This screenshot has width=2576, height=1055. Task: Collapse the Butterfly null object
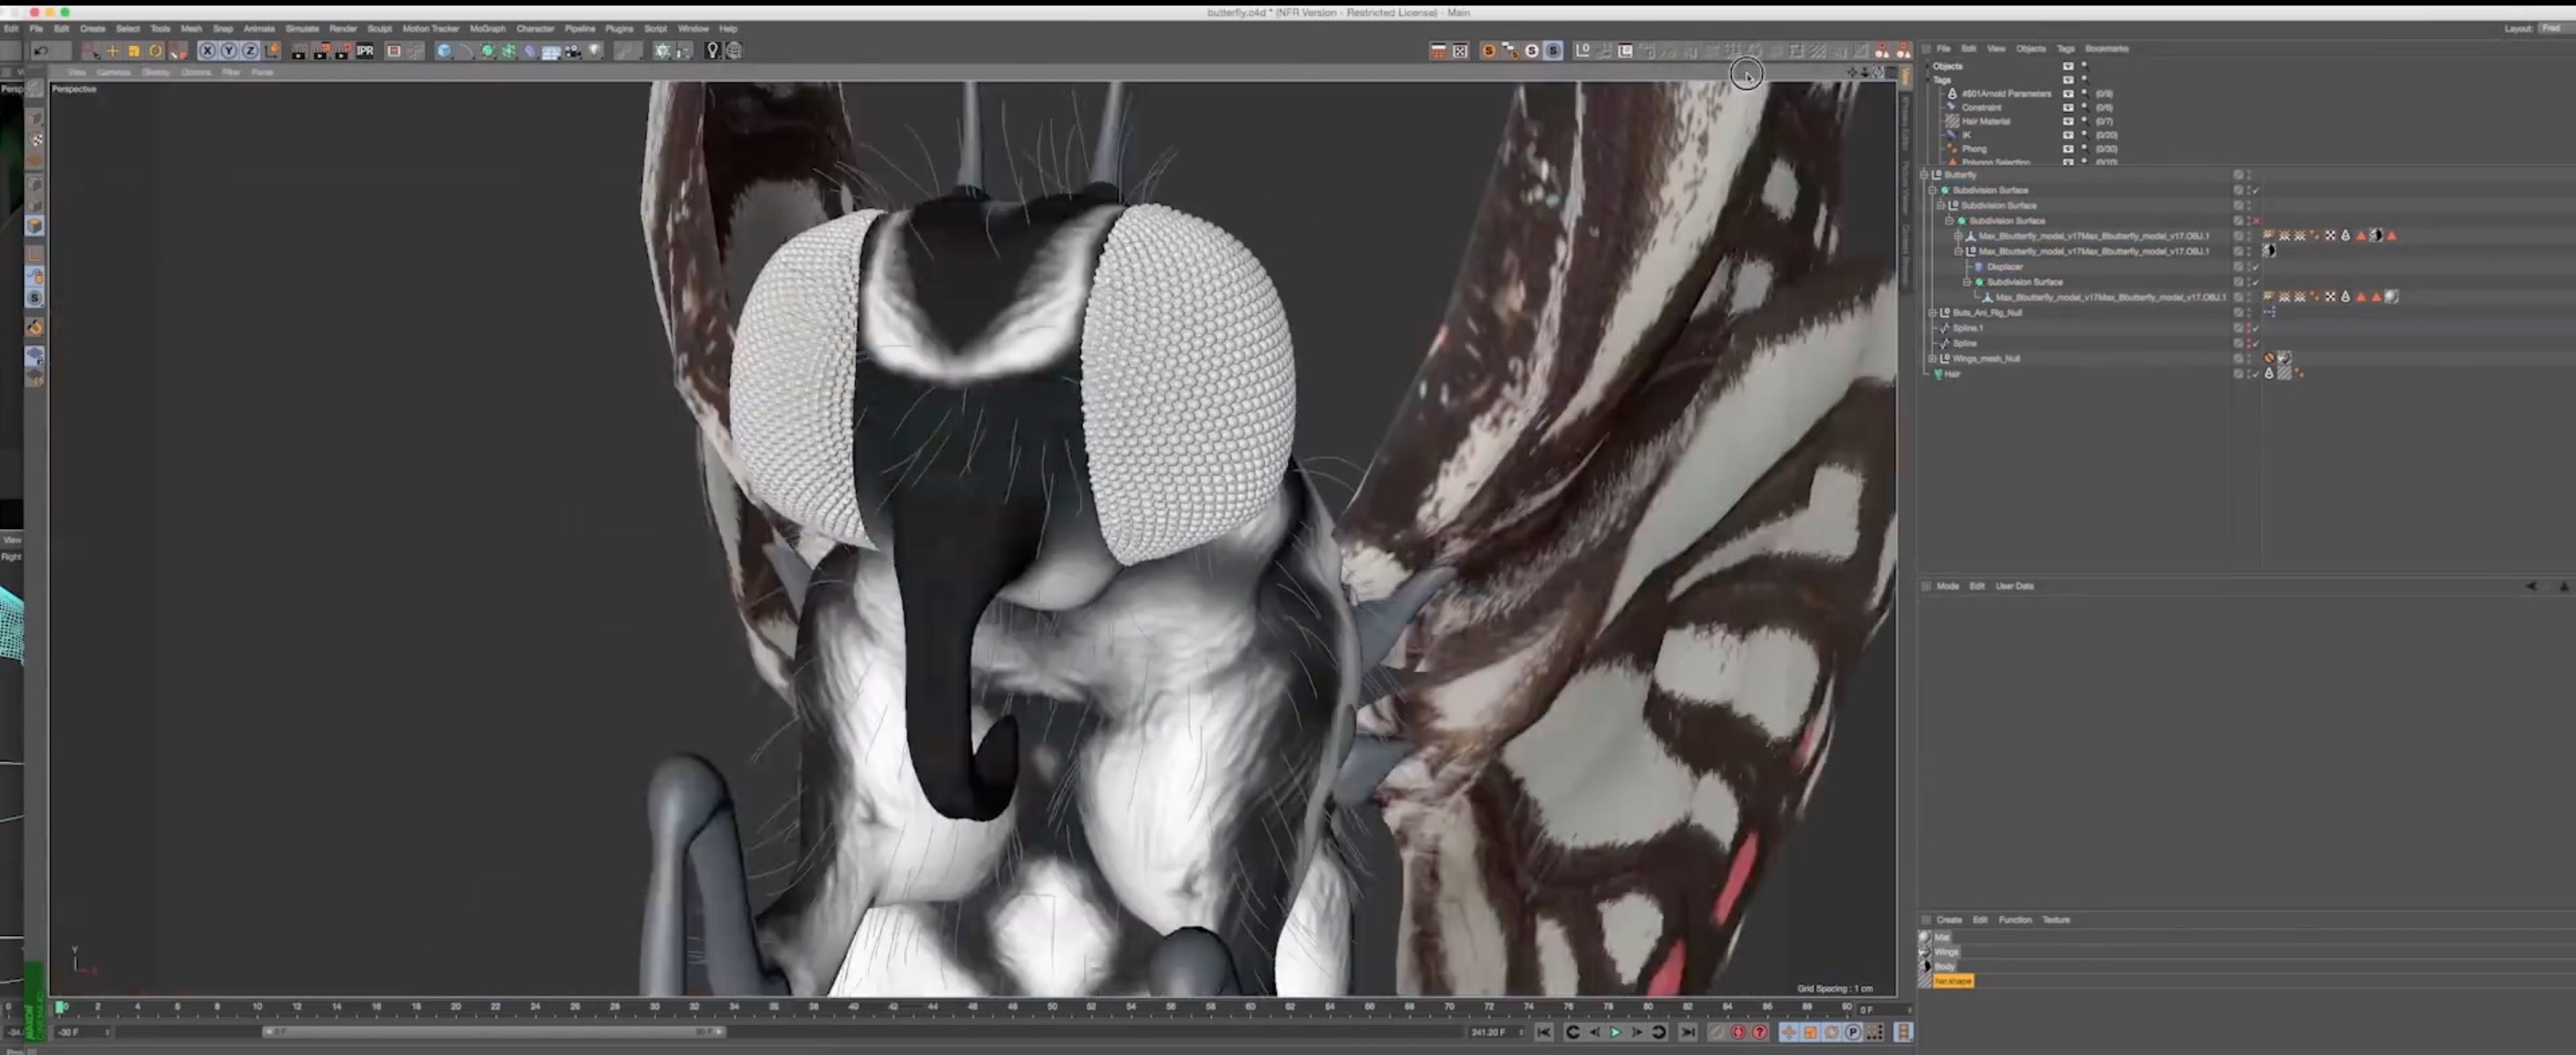pos(1925,175)
